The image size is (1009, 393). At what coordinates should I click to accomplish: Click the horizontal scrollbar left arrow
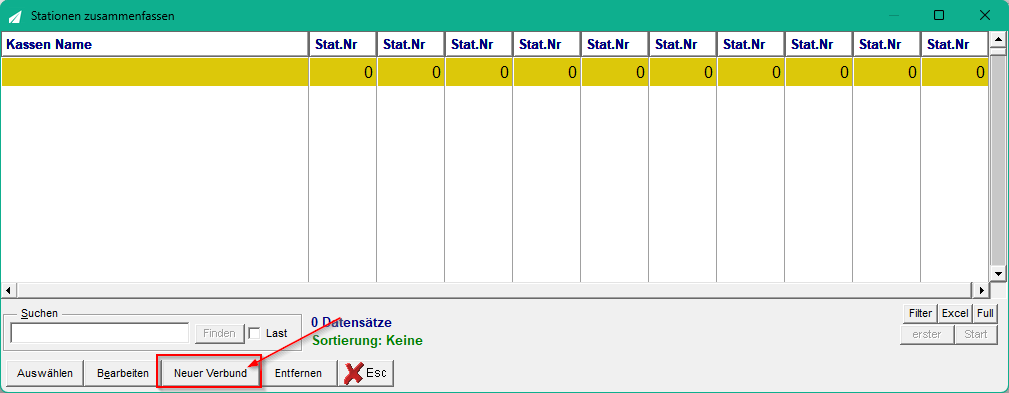pos(8,289)
